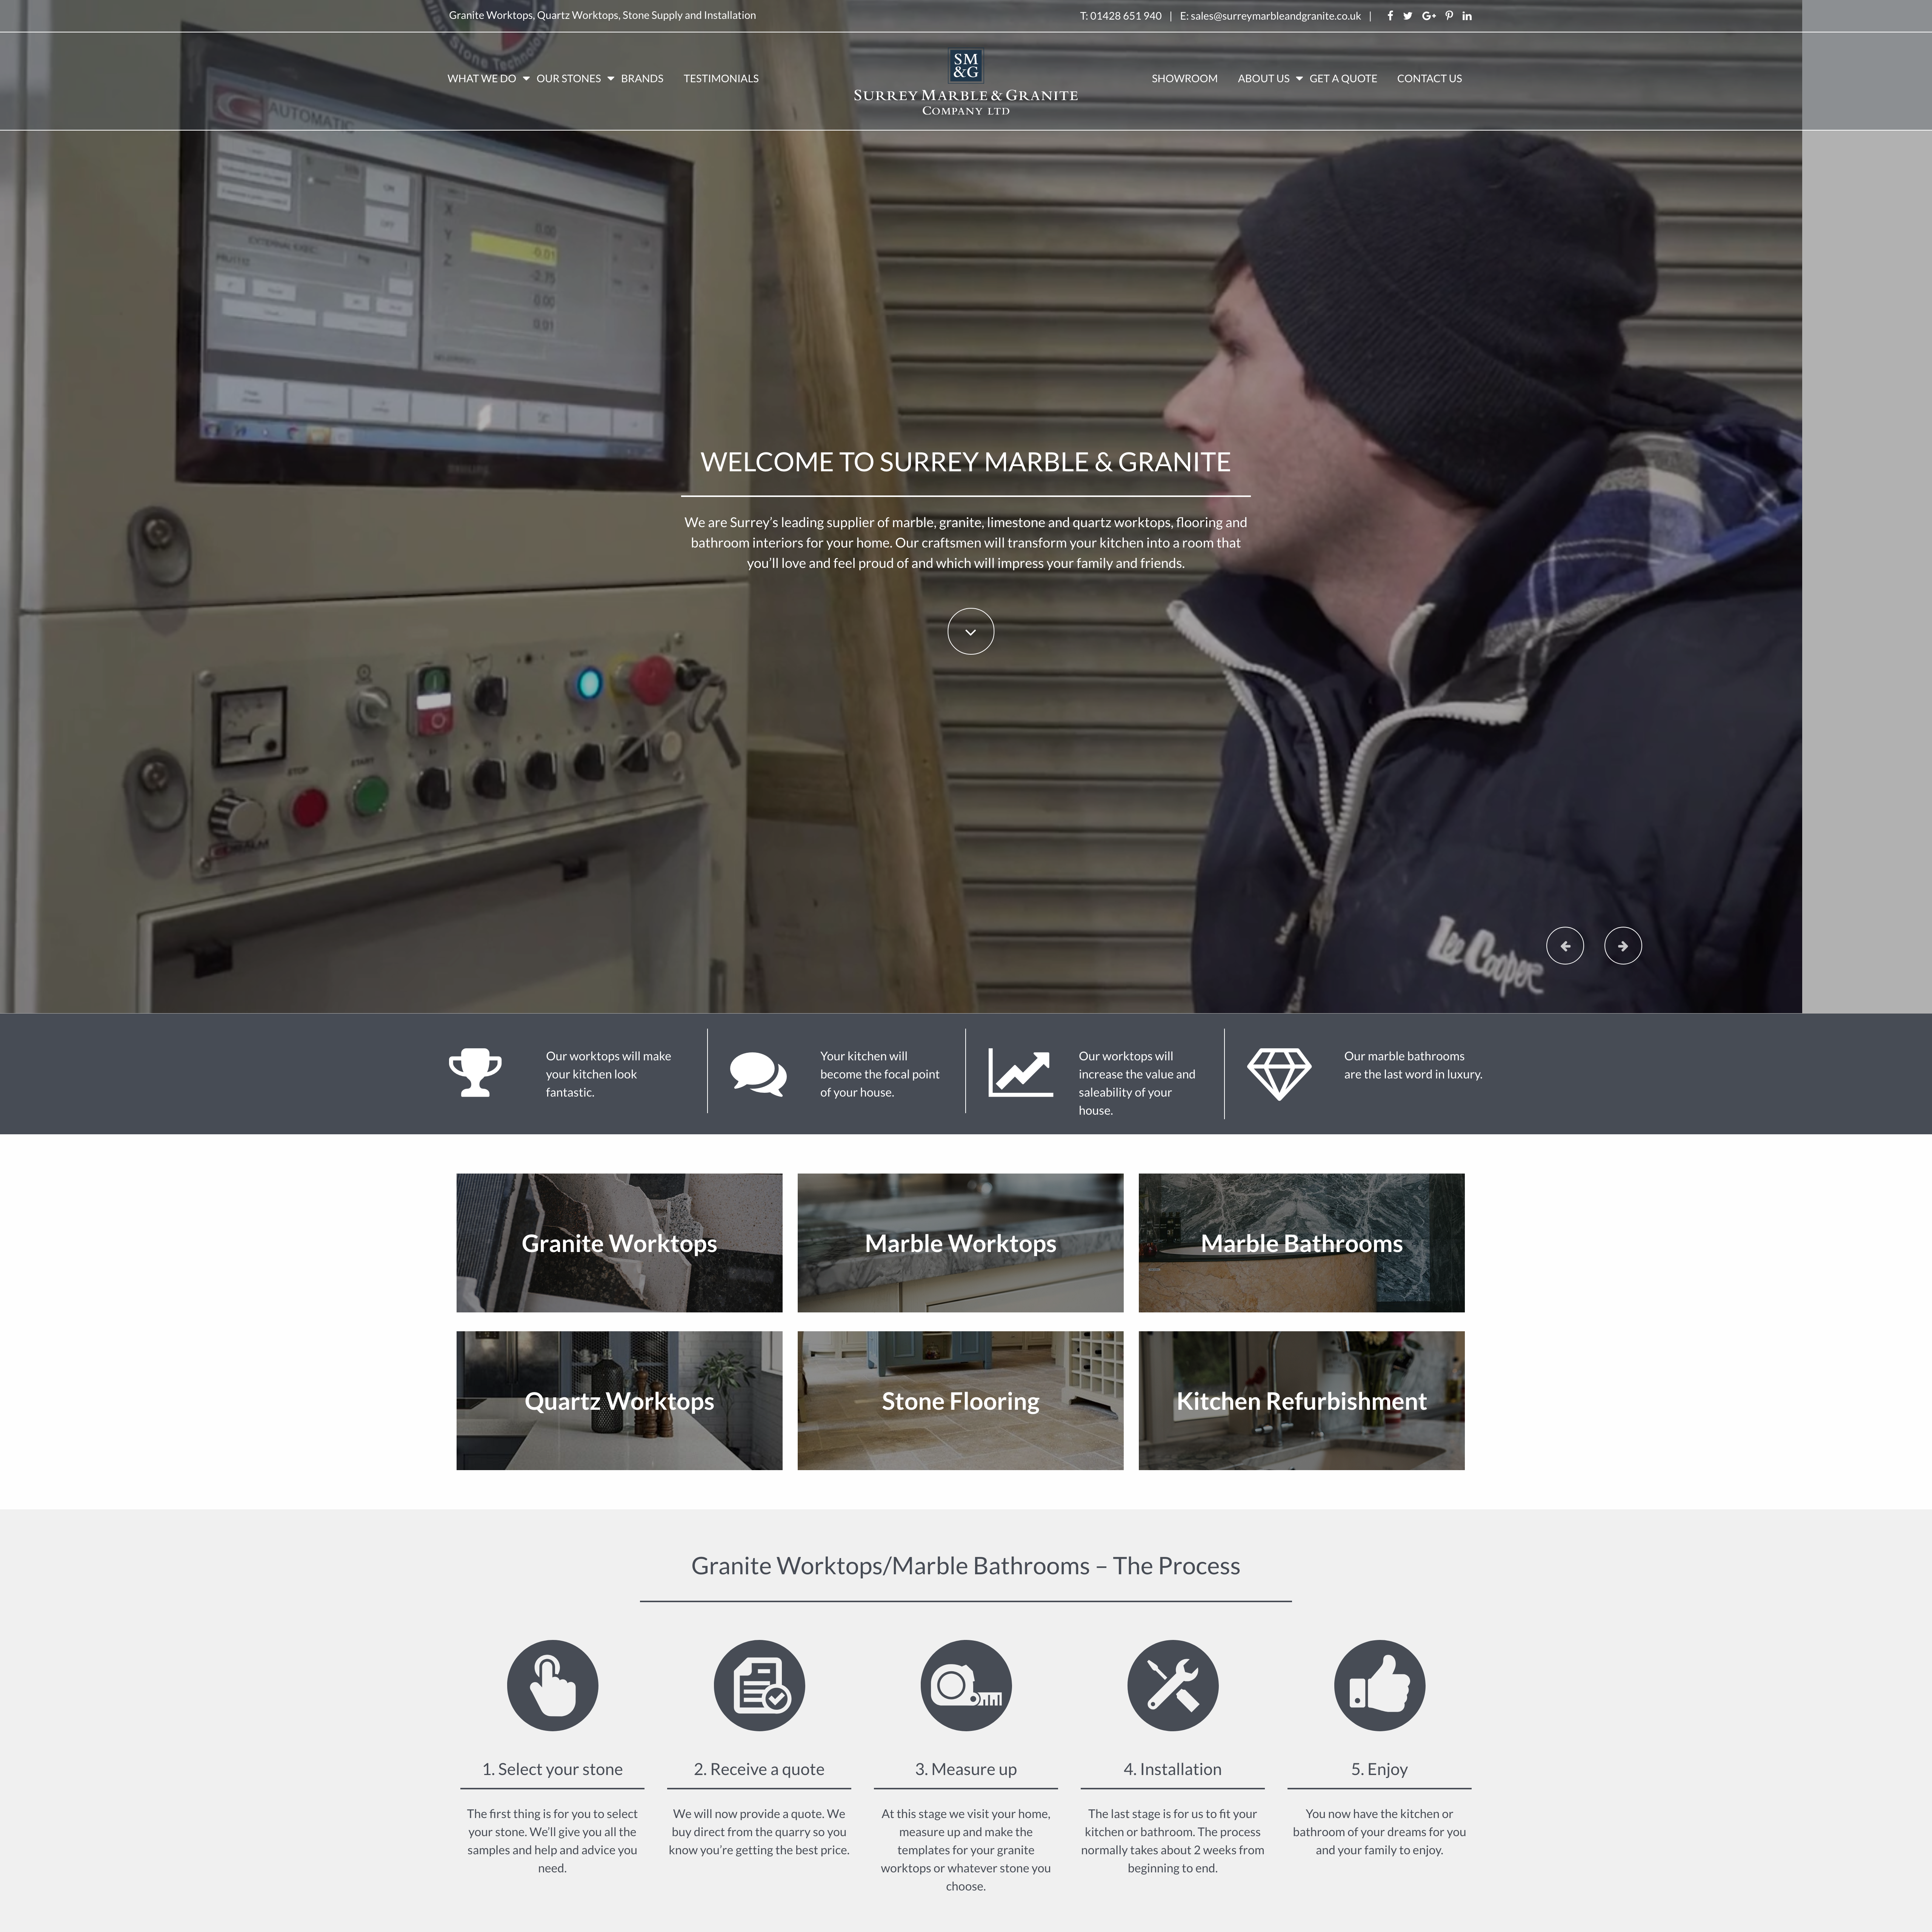Viewport: 1932px width, 1932px height.
Task: Open the LinkedIn social icon
Action: tap(1467, 16)
